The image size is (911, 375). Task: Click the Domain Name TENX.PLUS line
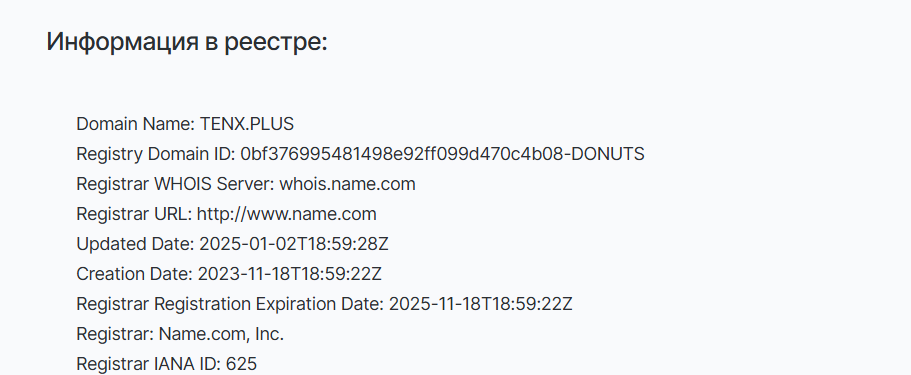[185, 124]
